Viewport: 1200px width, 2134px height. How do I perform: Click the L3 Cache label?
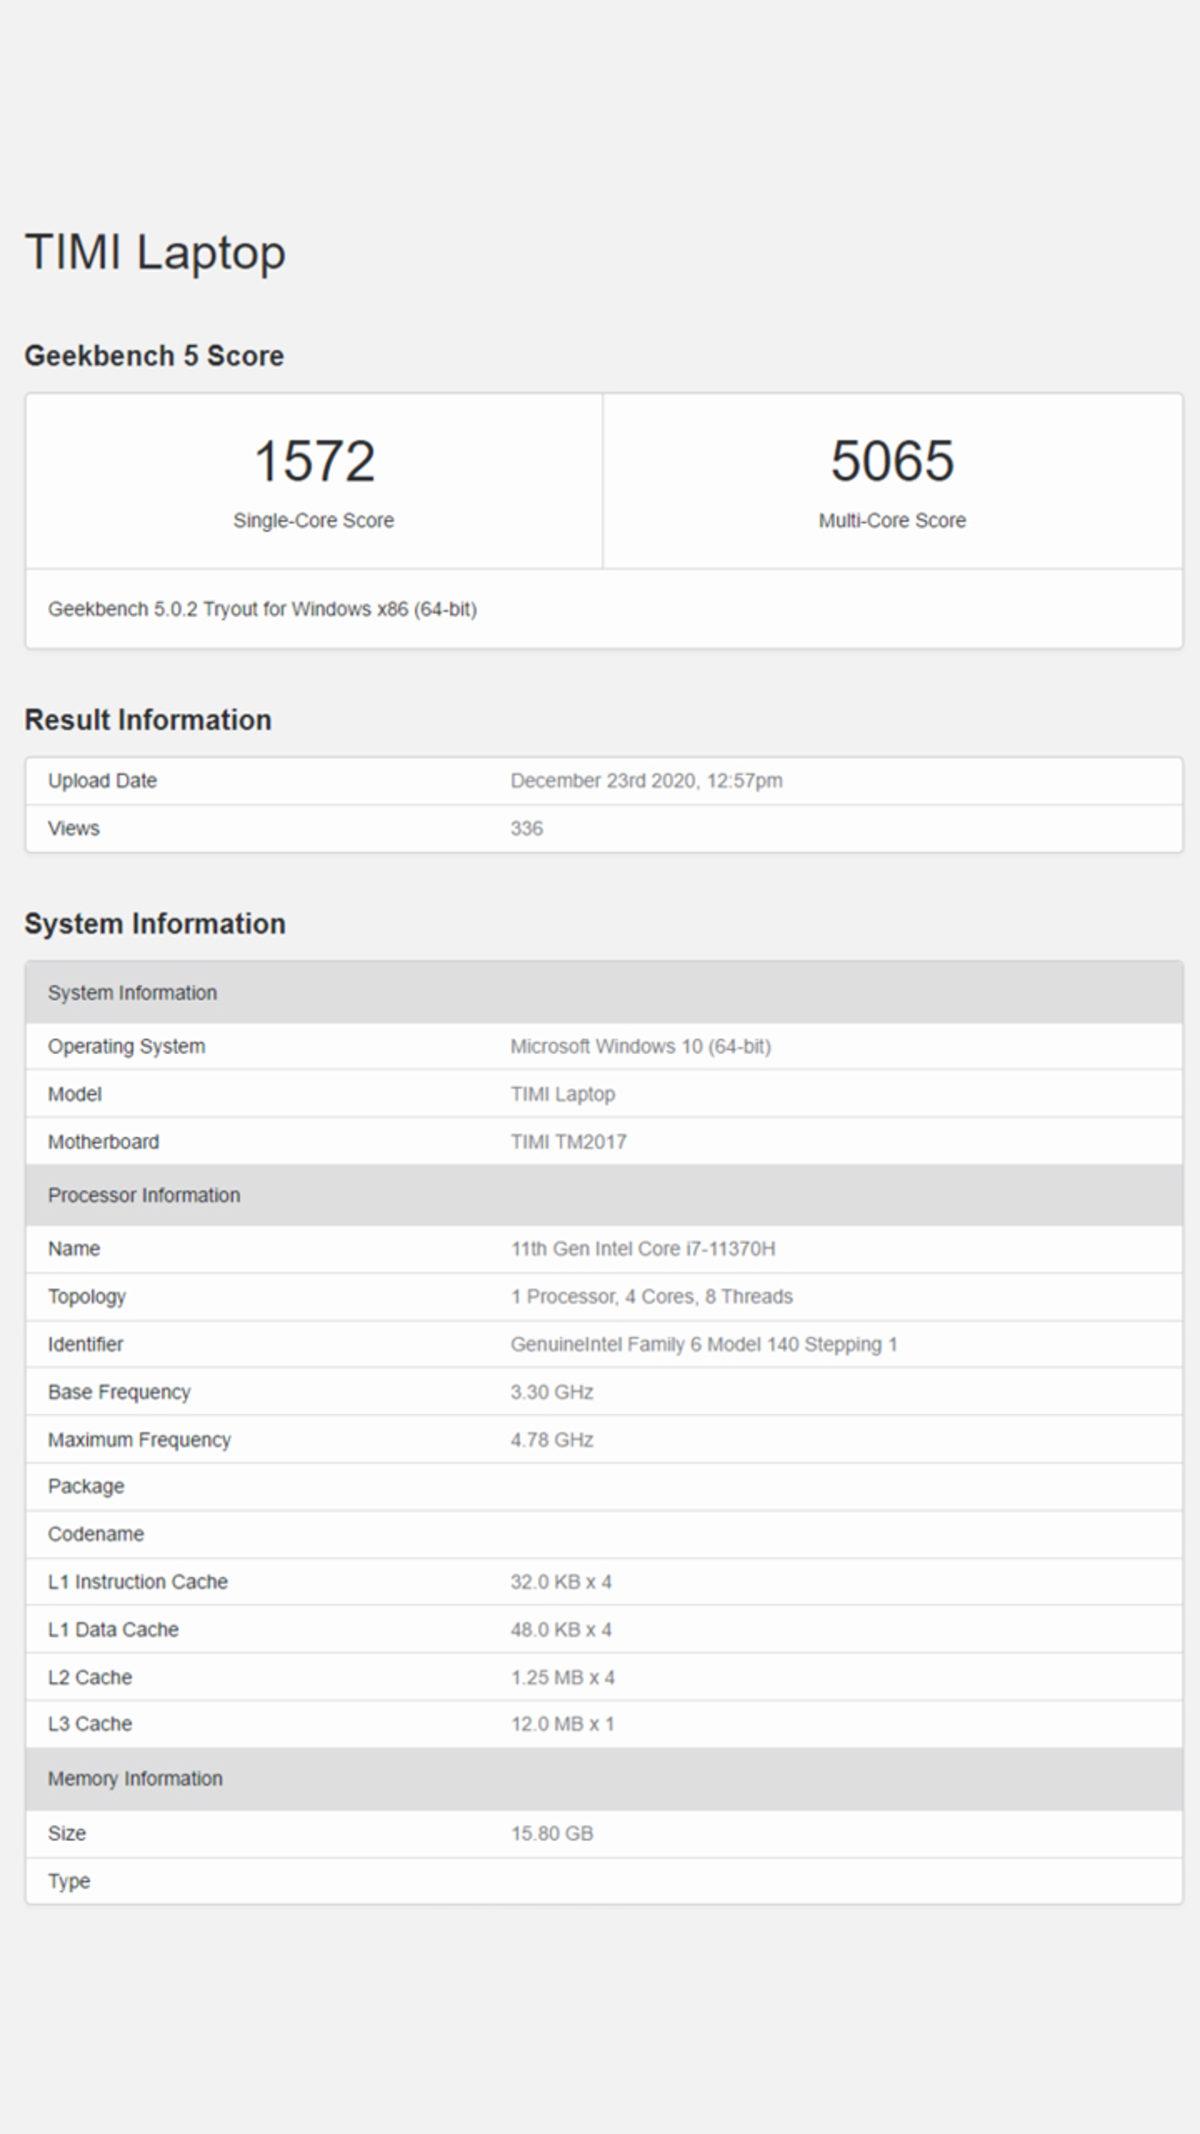tap(90, 1725)
